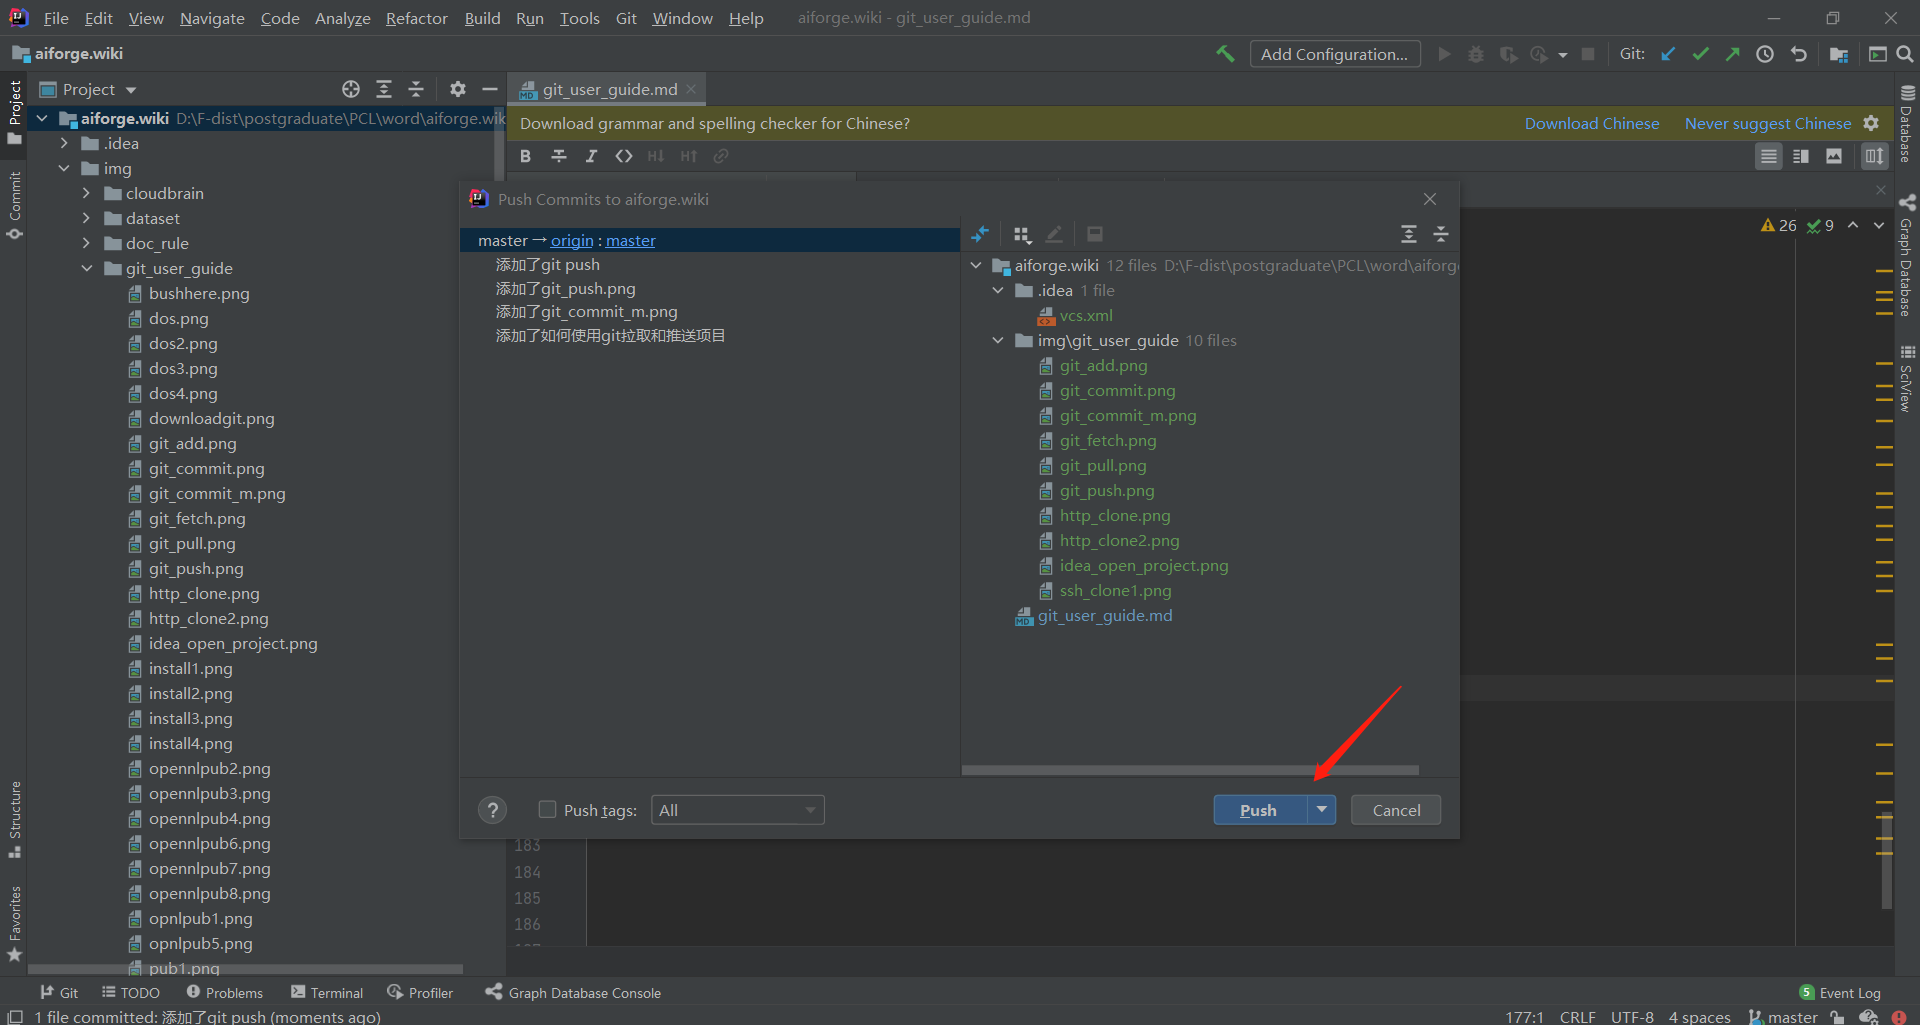1920x1025 pixels.
Task: Hide the Project tool window
Action: (x=490, y=89)
